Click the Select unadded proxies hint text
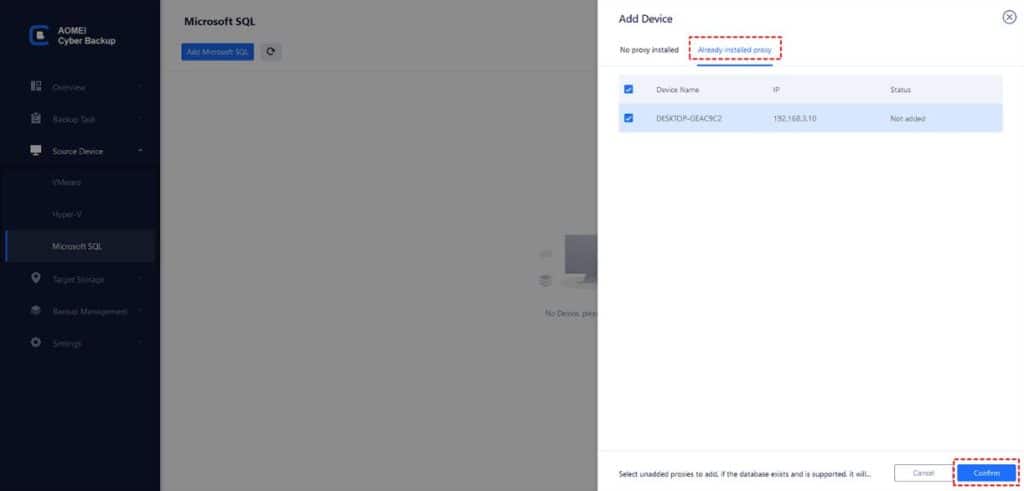1024x491 pixels. tap(744, 473)
